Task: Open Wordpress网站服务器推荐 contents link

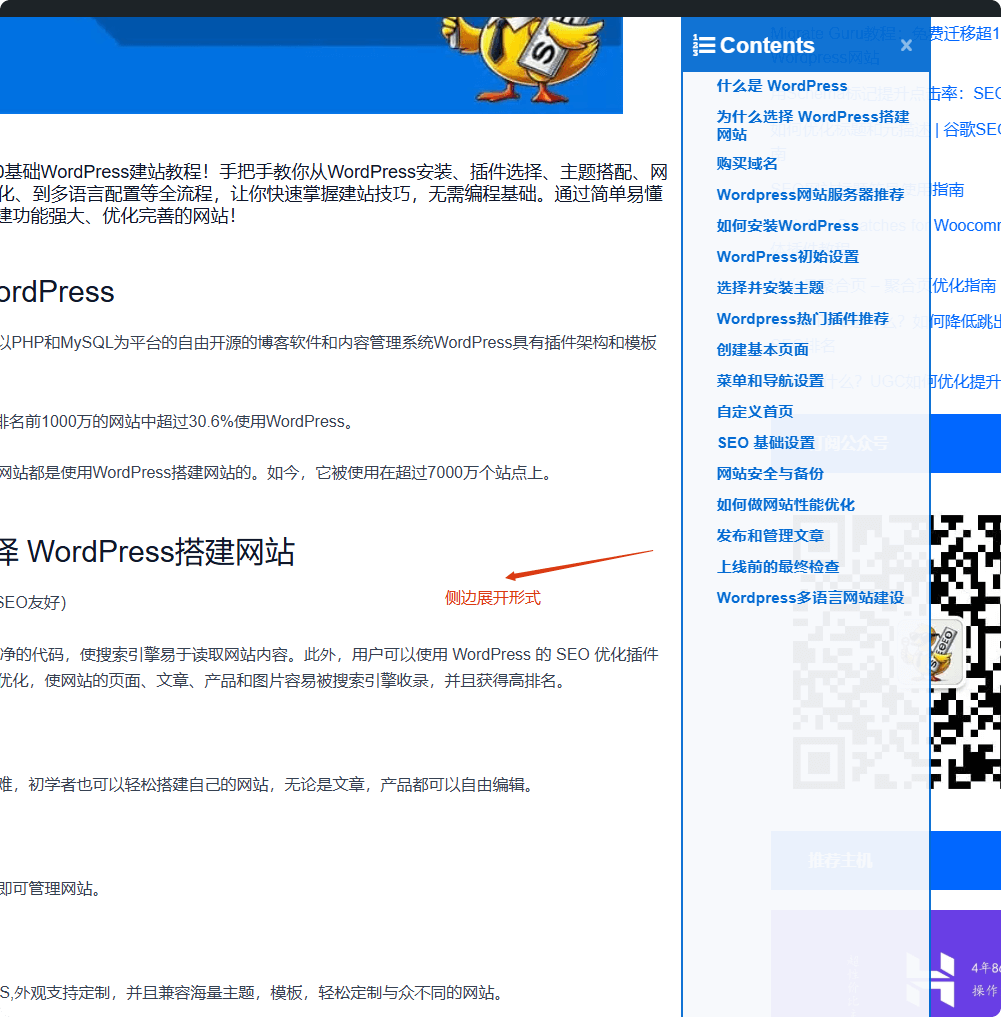Action: point(810,195)
